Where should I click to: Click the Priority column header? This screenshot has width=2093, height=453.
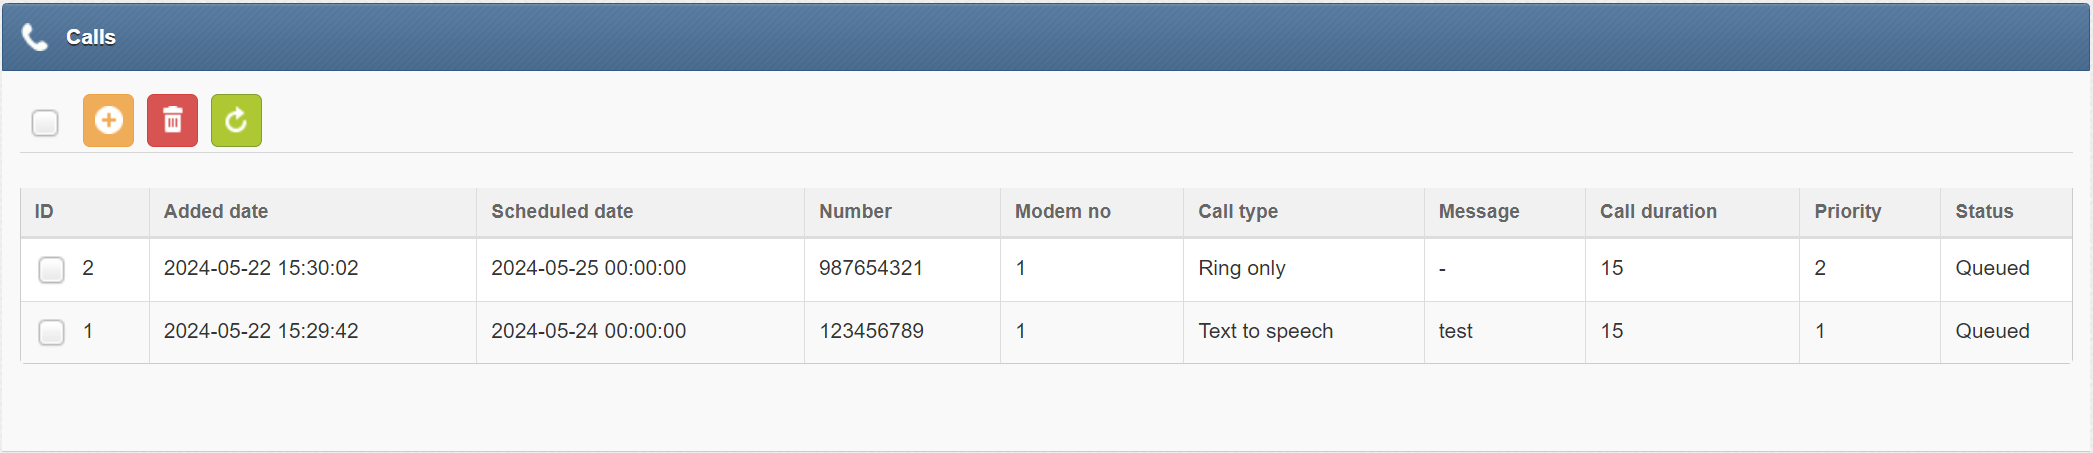(x=1847, y=212)
